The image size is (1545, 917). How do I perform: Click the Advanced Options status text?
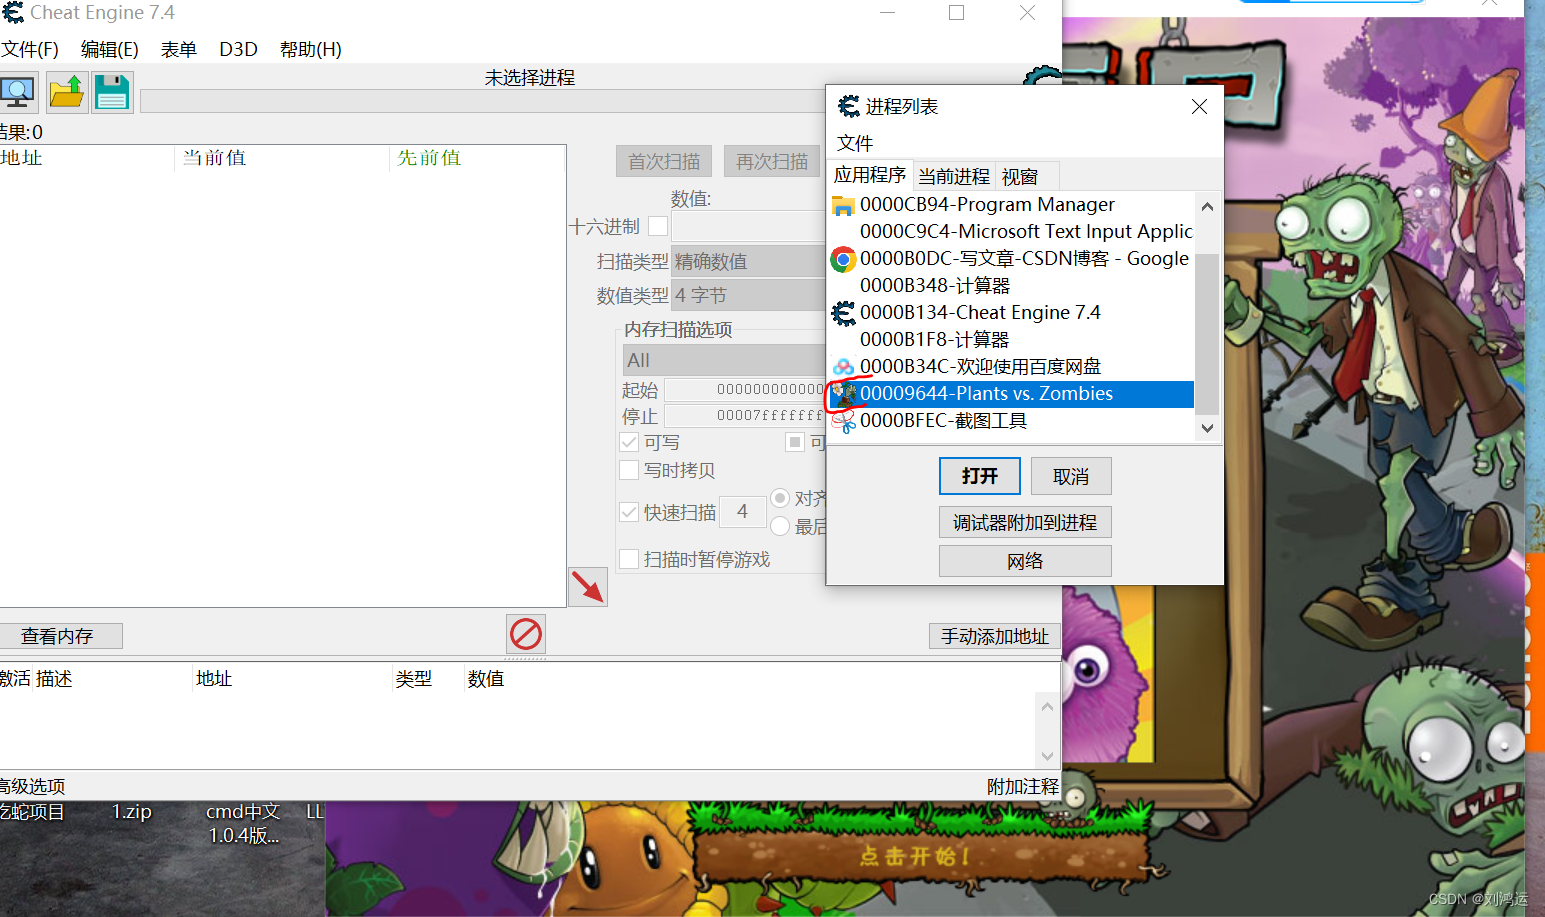32,786
